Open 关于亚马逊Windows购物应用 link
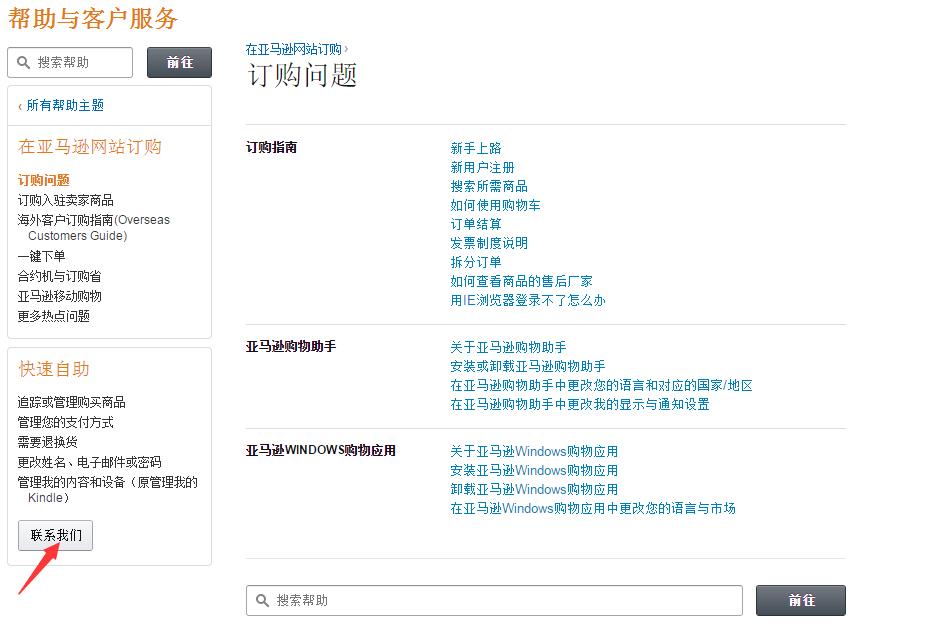937x632 pixels. (534, 452)
